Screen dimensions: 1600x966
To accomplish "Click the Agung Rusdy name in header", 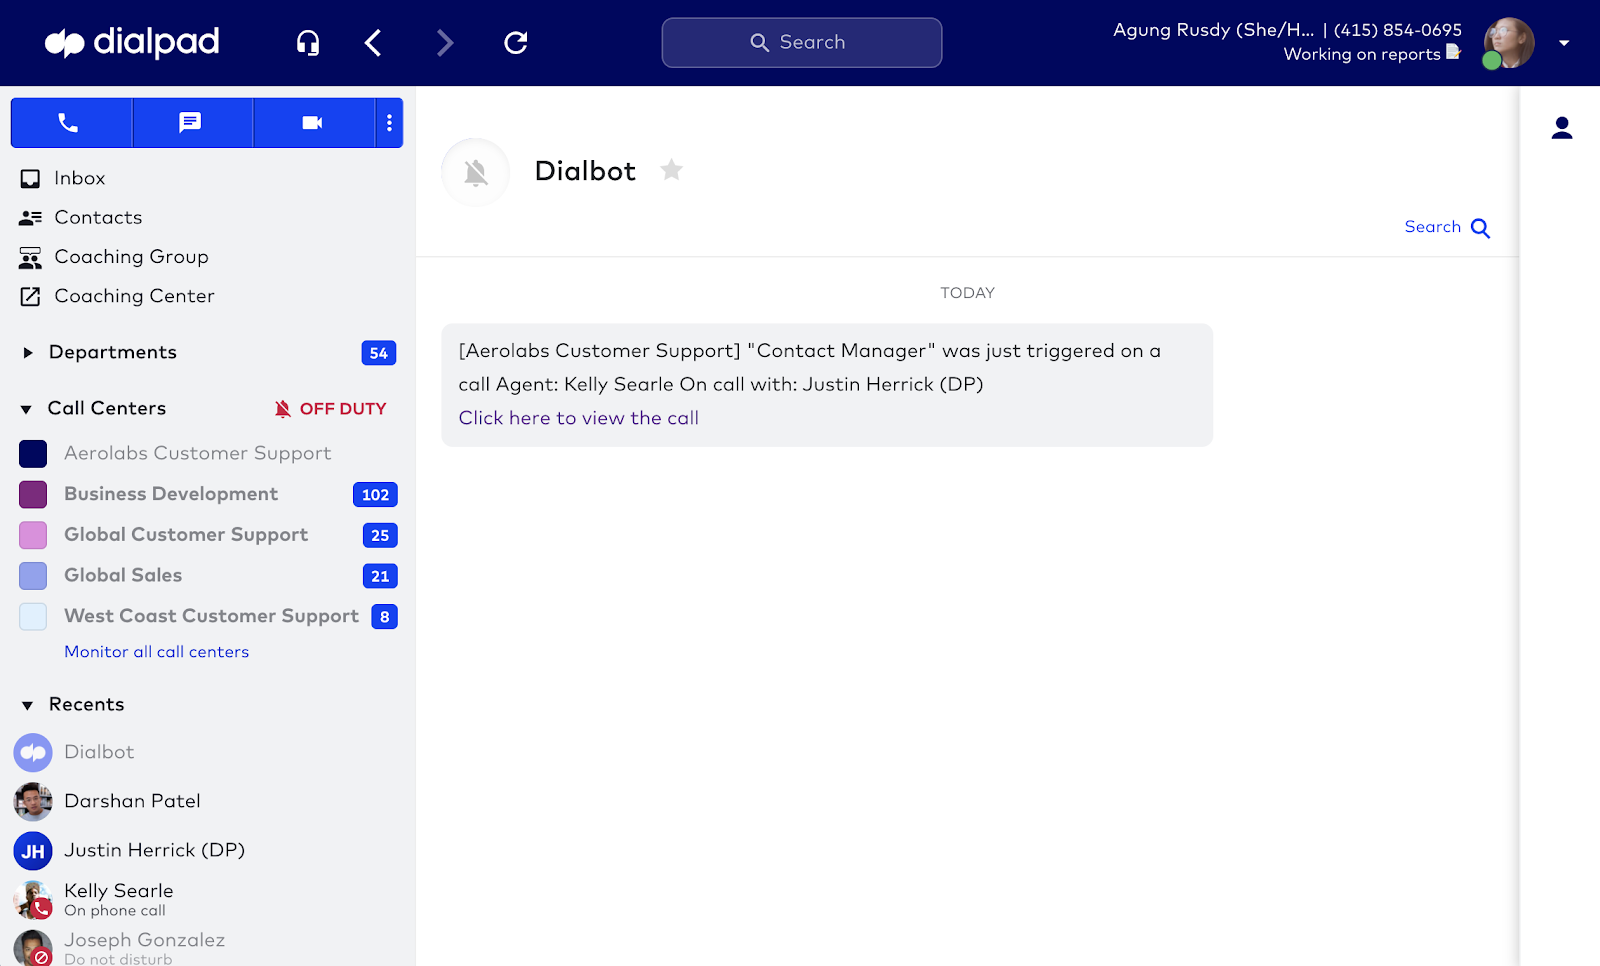I will coord(1214,30).
